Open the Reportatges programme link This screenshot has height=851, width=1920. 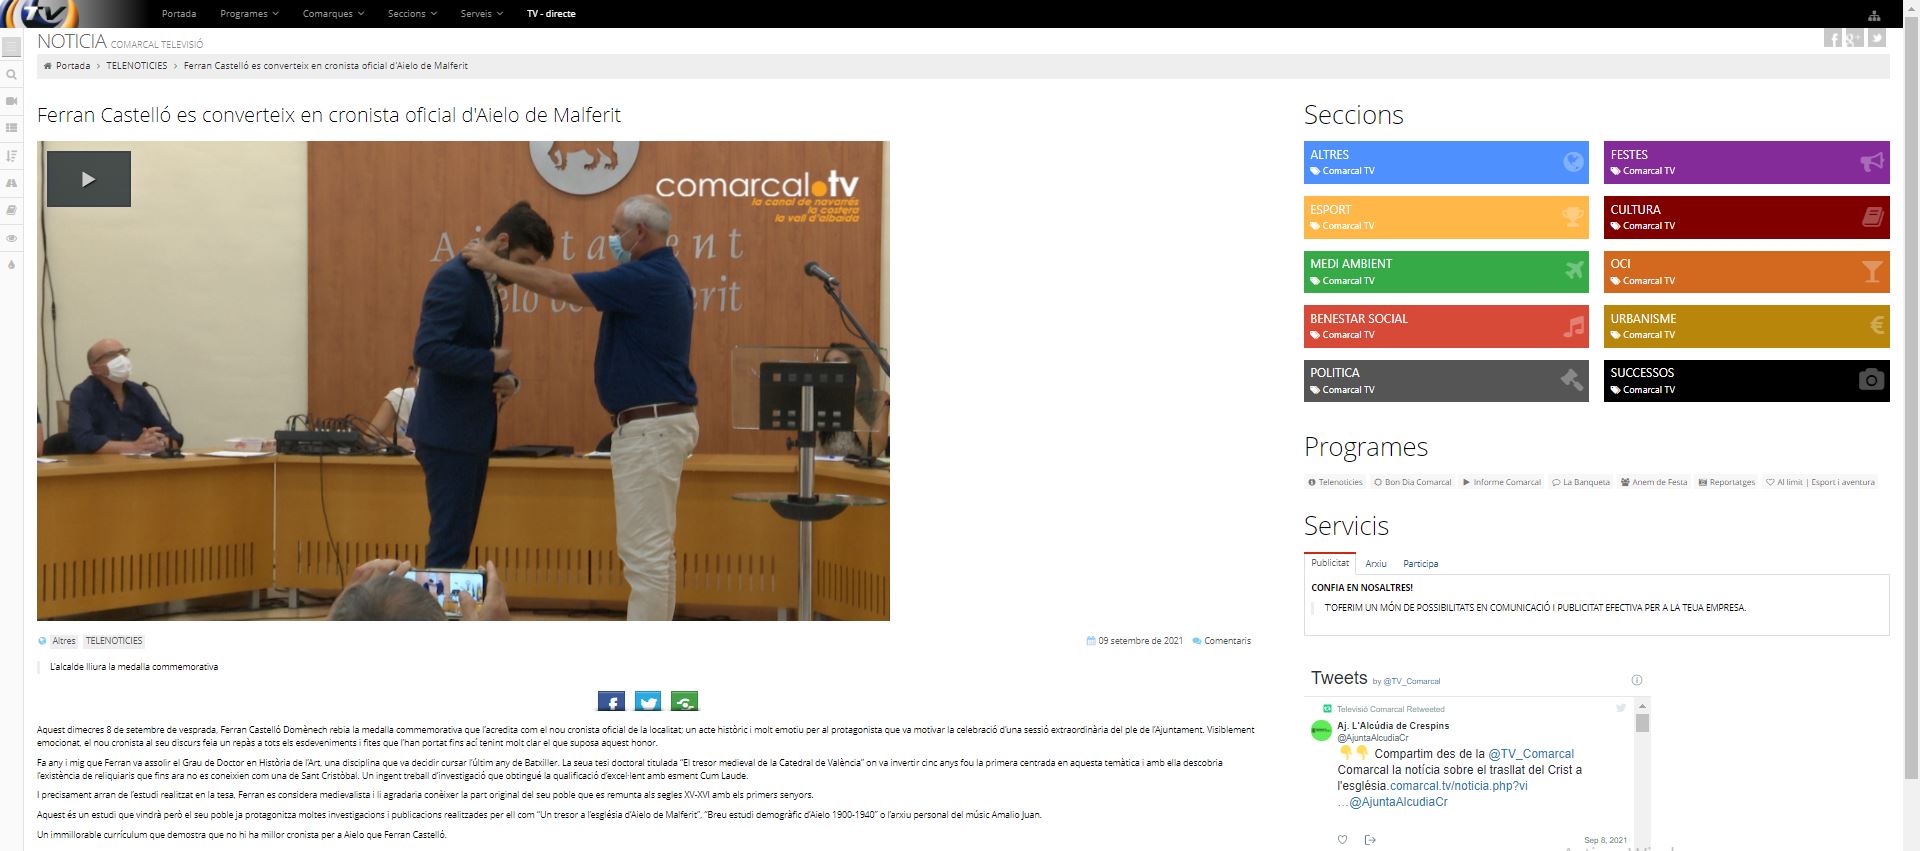(1727, 482)
